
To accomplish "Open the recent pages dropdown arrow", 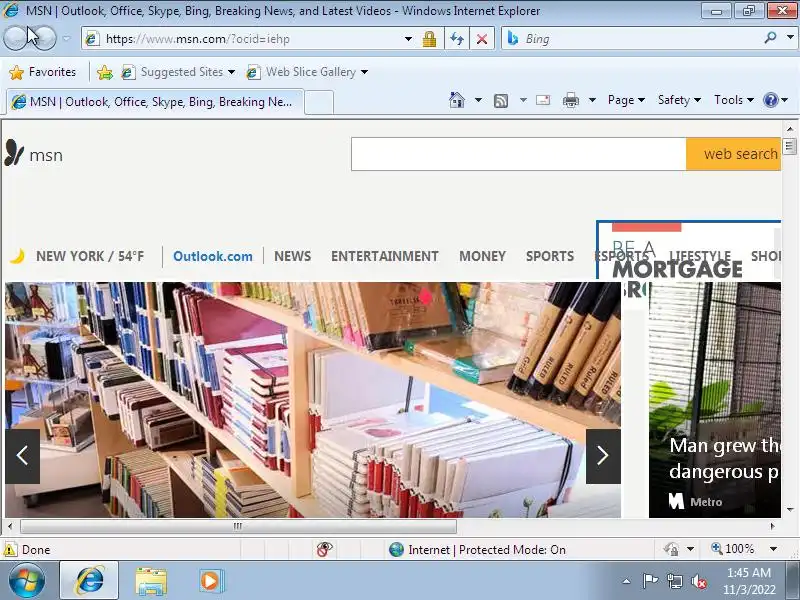I will [66, 38].
